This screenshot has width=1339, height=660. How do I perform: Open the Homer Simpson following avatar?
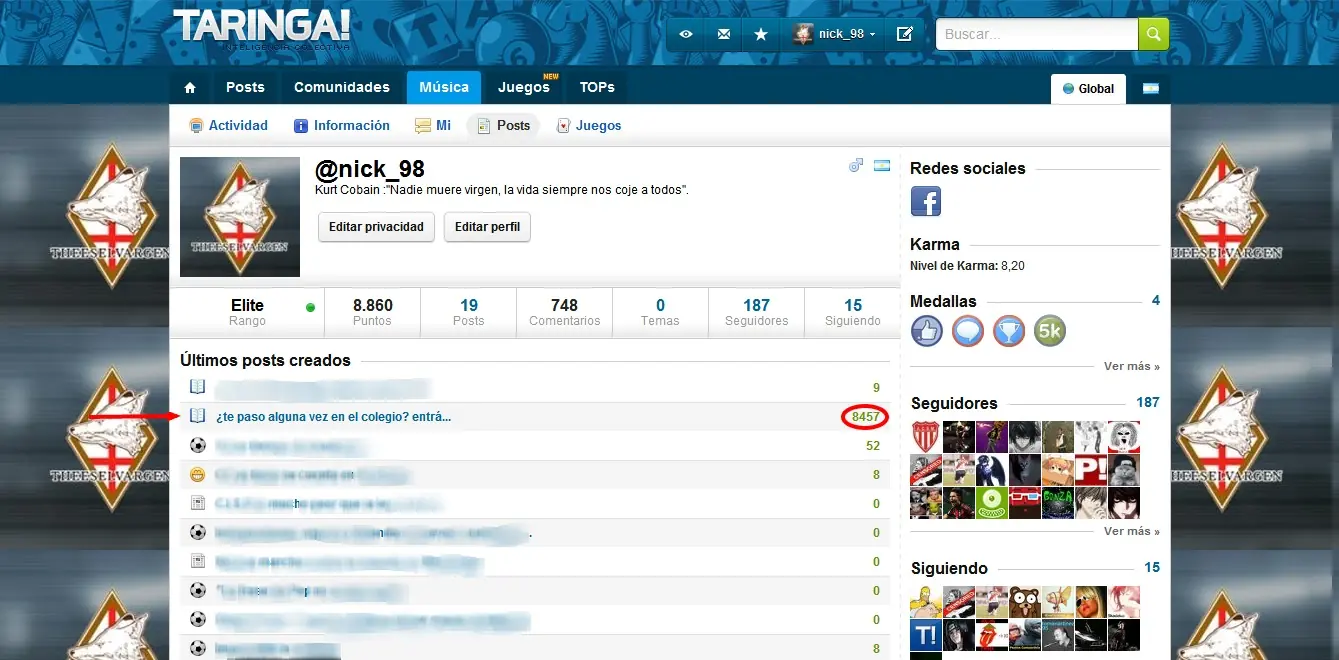pos(926,602)
